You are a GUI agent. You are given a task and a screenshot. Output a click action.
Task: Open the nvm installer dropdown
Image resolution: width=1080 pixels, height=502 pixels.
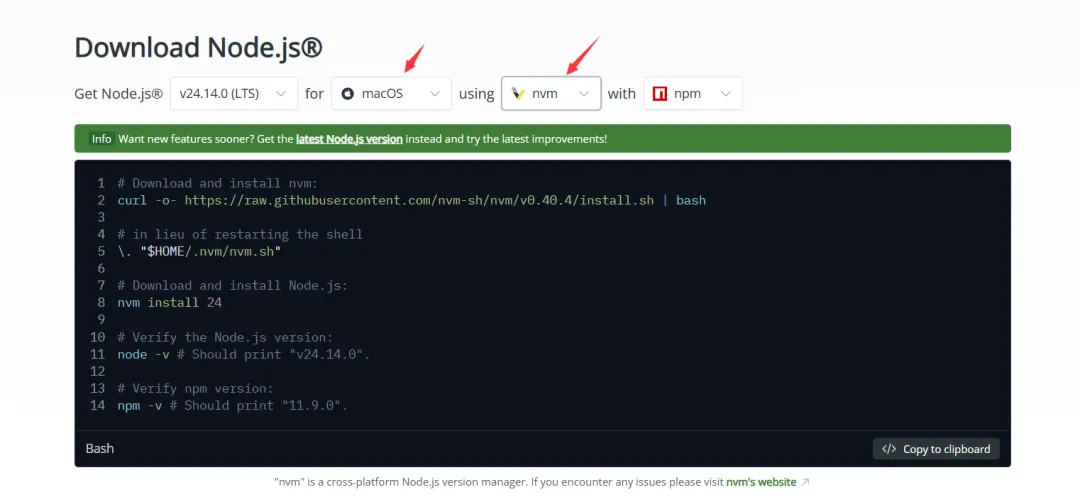pos(551,93)
